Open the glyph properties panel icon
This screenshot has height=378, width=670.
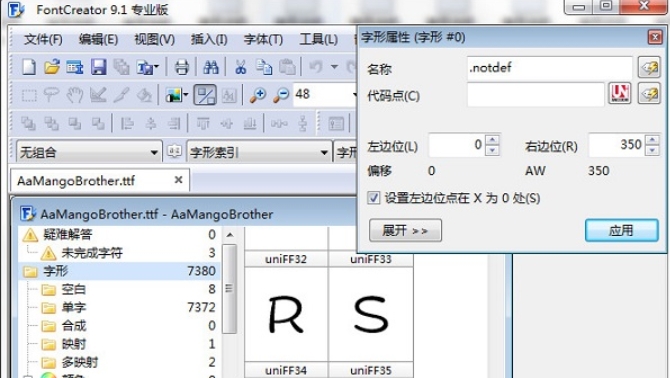click(336, 123)
